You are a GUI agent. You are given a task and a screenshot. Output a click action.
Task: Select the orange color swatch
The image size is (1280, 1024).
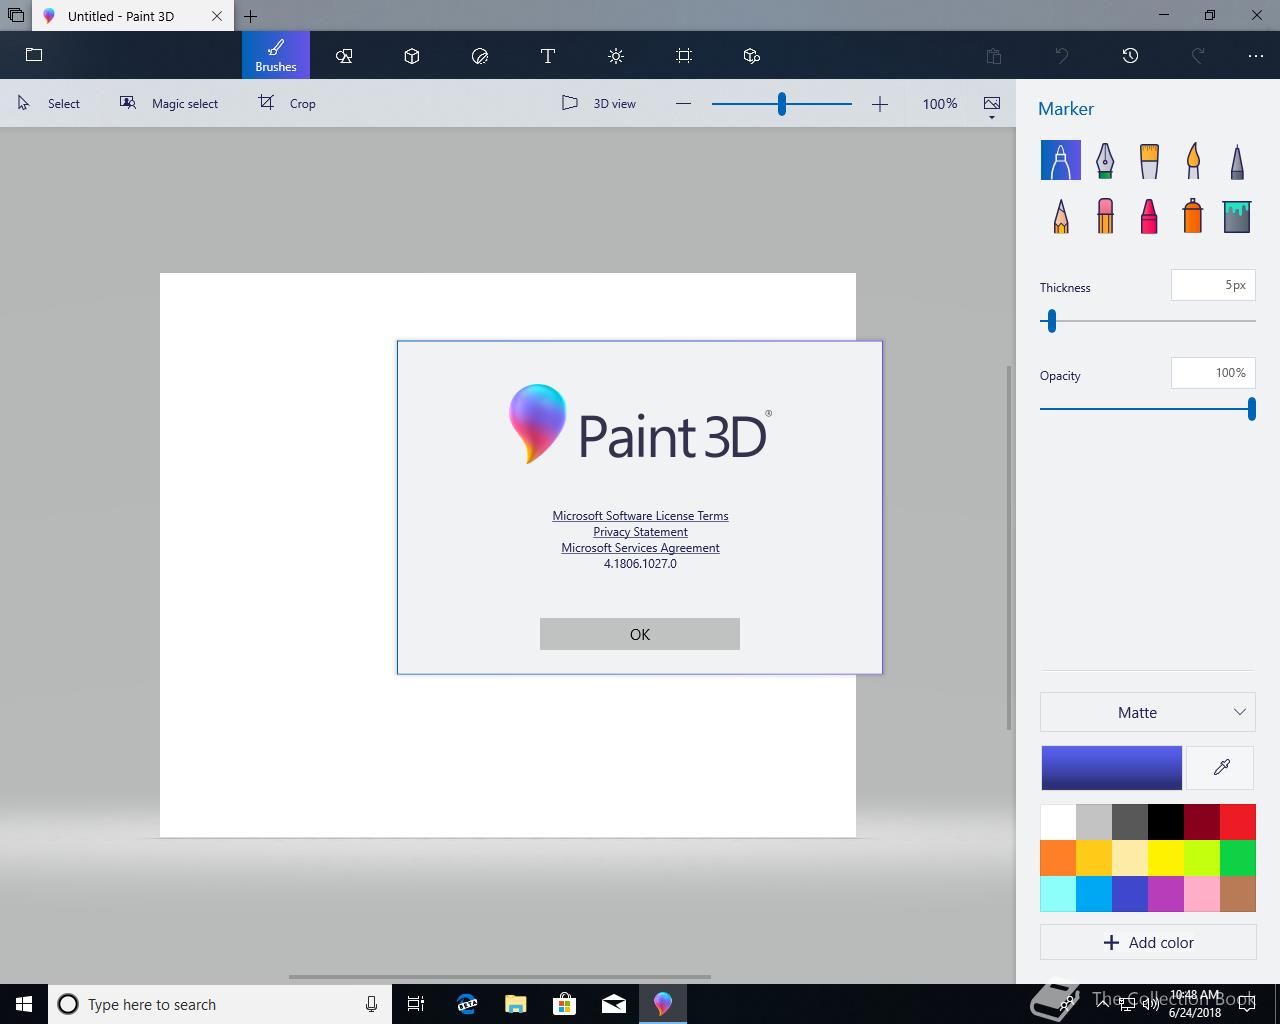click(1058, 858)
